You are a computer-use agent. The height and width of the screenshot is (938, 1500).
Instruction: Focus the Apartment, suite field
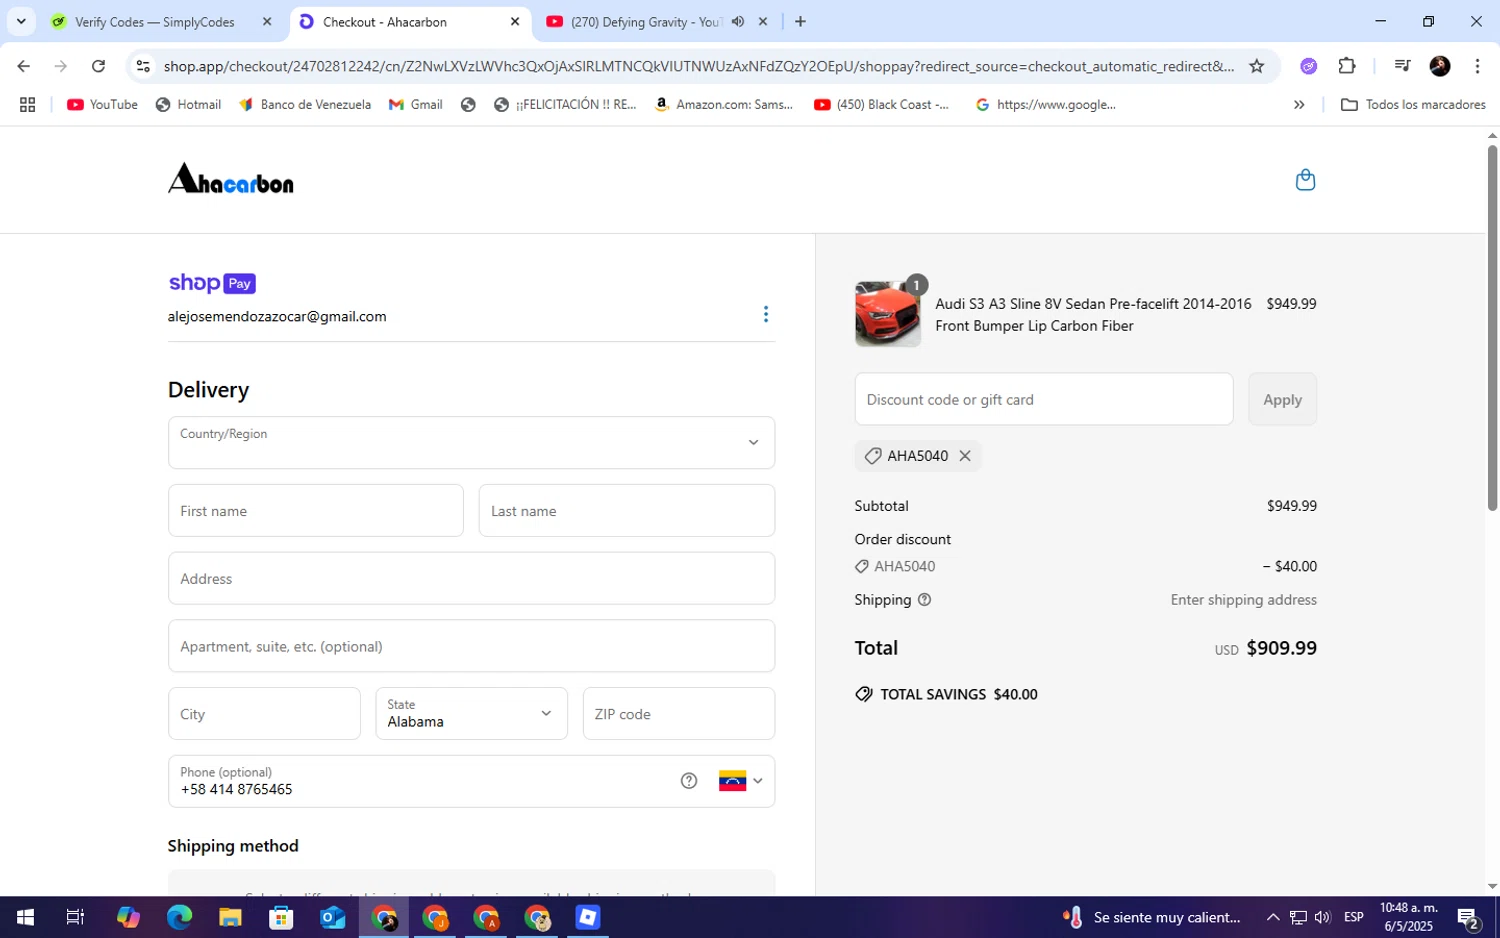[x=471, y=646]
